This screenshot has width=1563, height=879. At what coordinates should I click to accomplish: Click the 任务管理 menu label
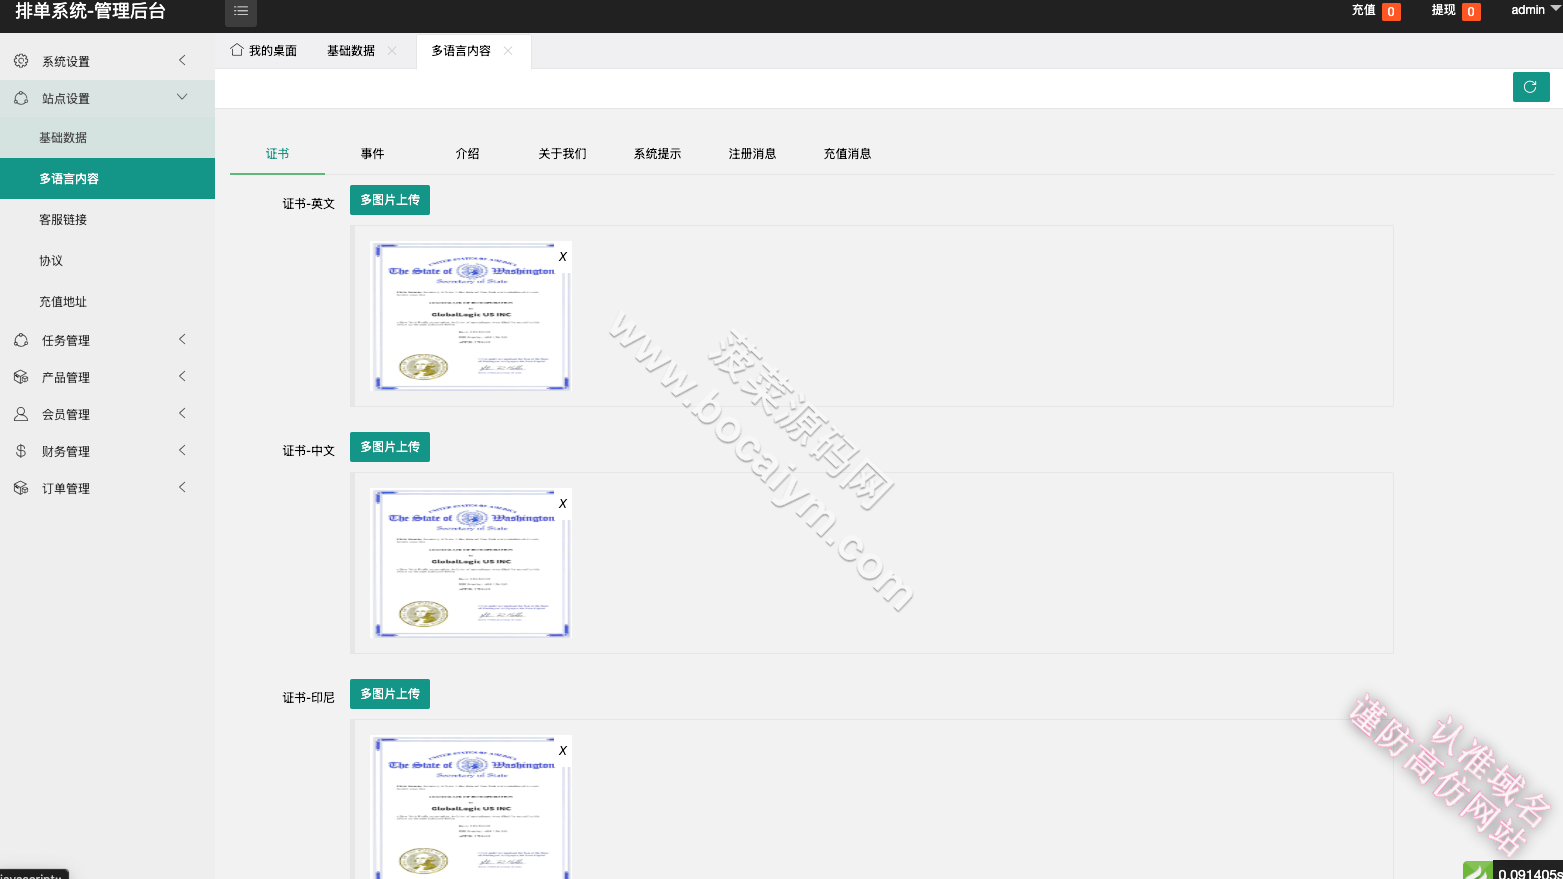(66, 341)
